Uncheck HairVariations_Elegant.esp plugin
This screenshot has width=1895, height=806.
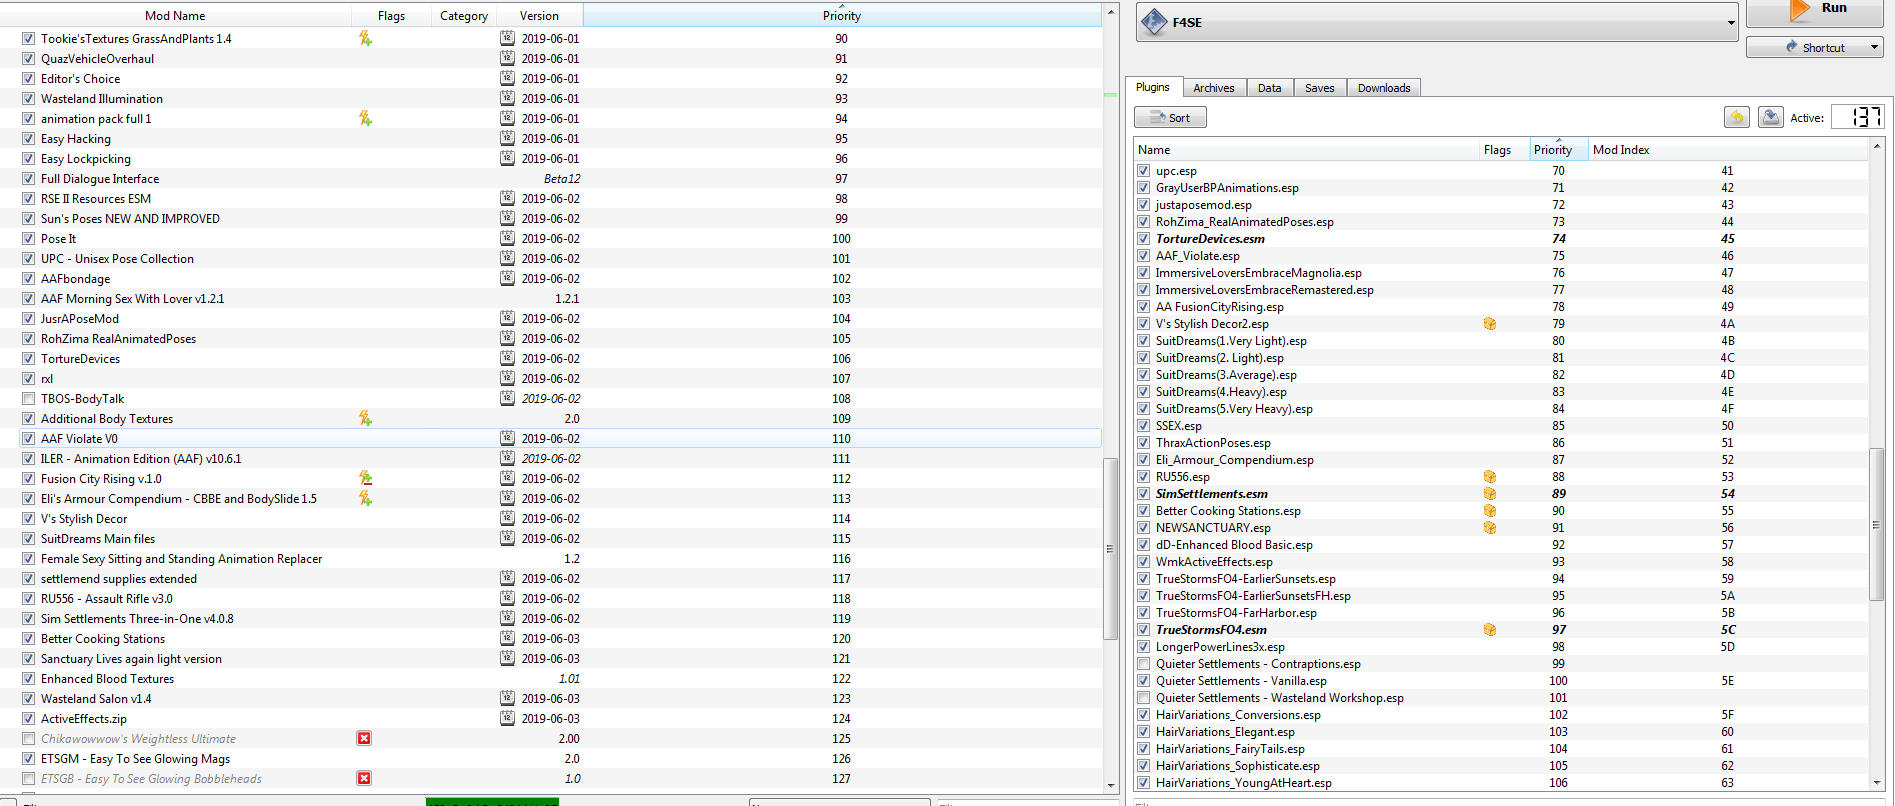[x=1143, y=732]
